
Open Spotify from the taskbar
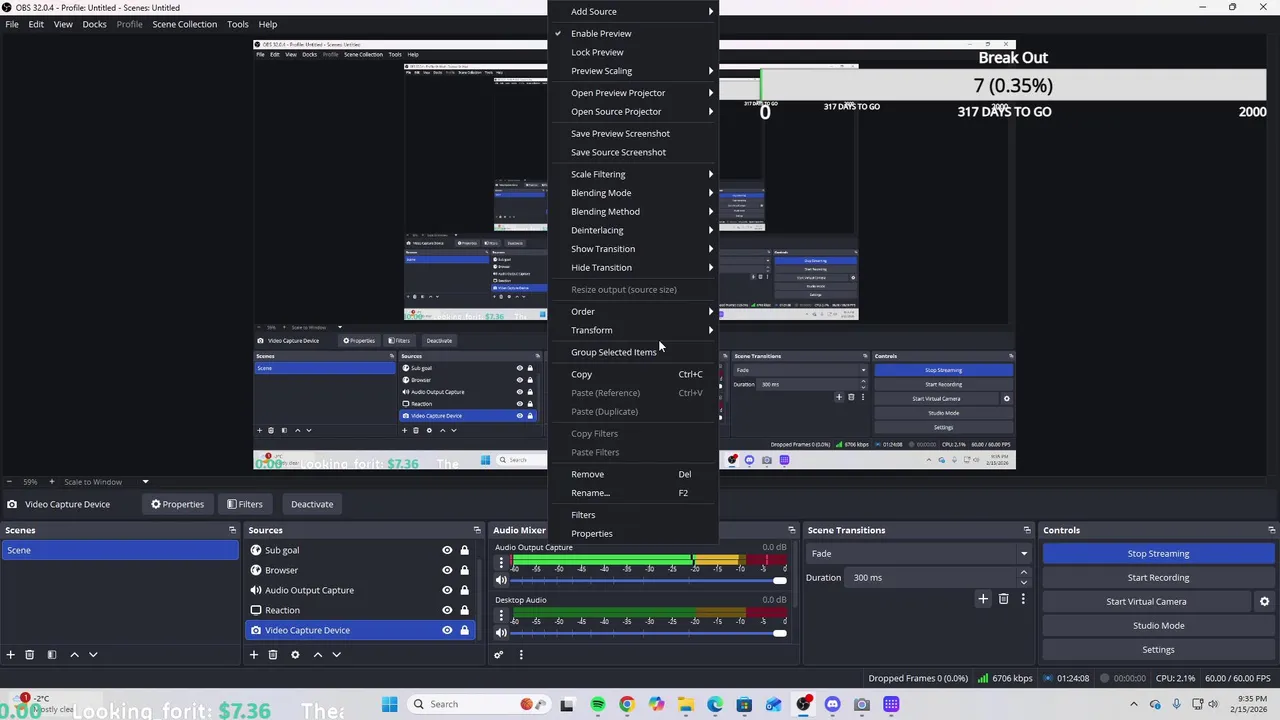tap(597, 705)
